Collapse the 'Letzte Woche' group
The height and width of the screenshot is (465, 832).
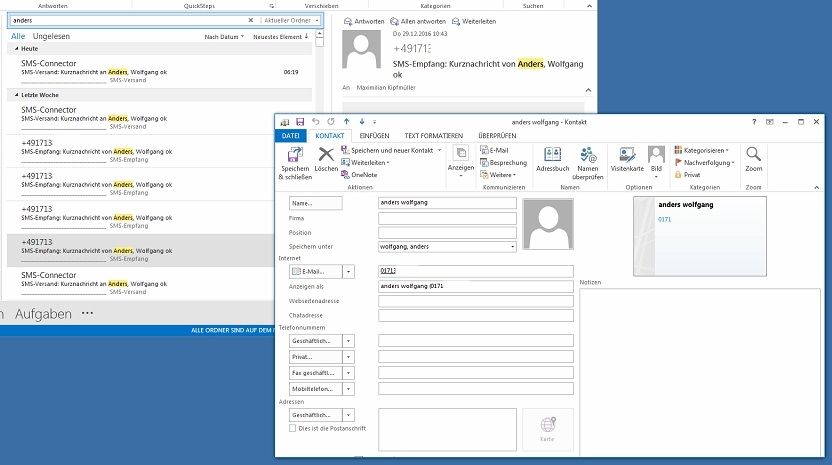click(x=15, y=94)
